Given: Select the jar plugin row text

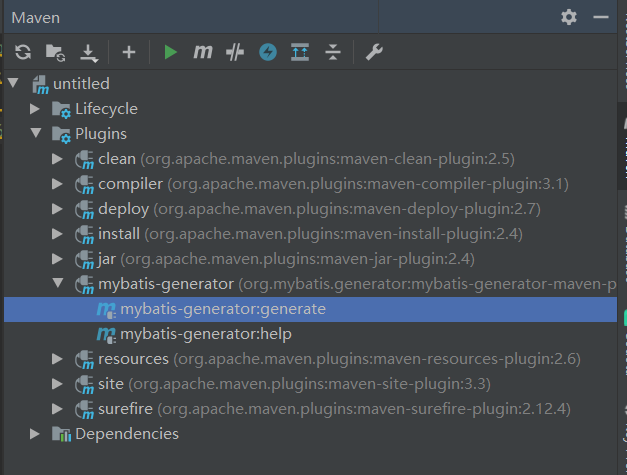Looking at the screenshot, I should coord(286,259).
